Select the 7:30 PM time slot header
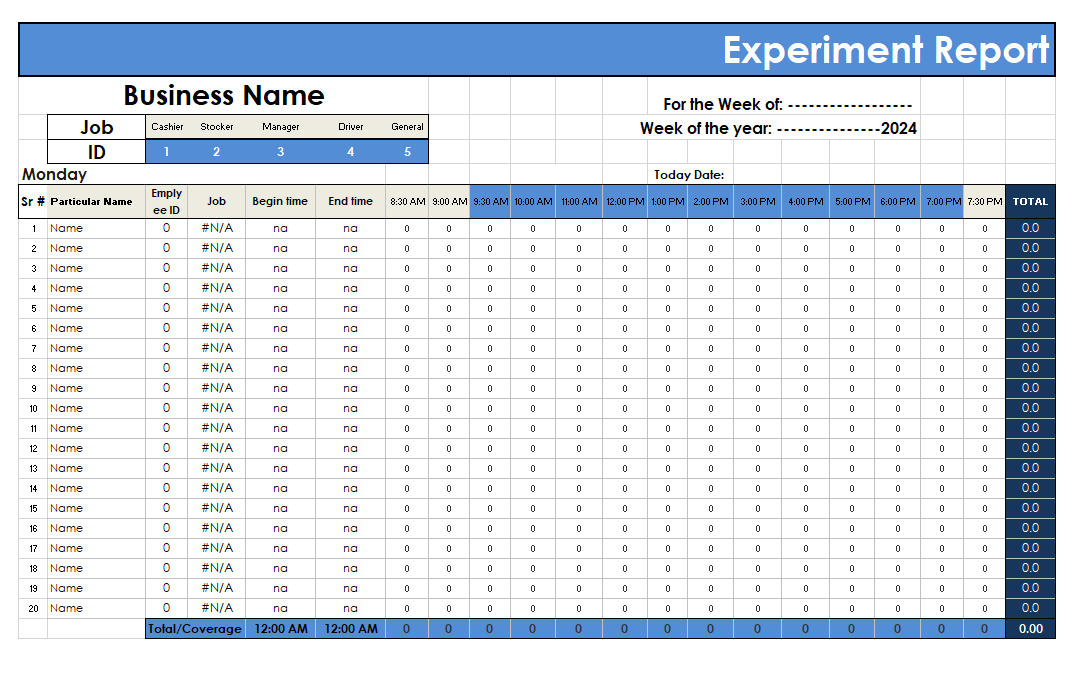The height and width of the screenshot is (683, 1082). coord(984,202)
